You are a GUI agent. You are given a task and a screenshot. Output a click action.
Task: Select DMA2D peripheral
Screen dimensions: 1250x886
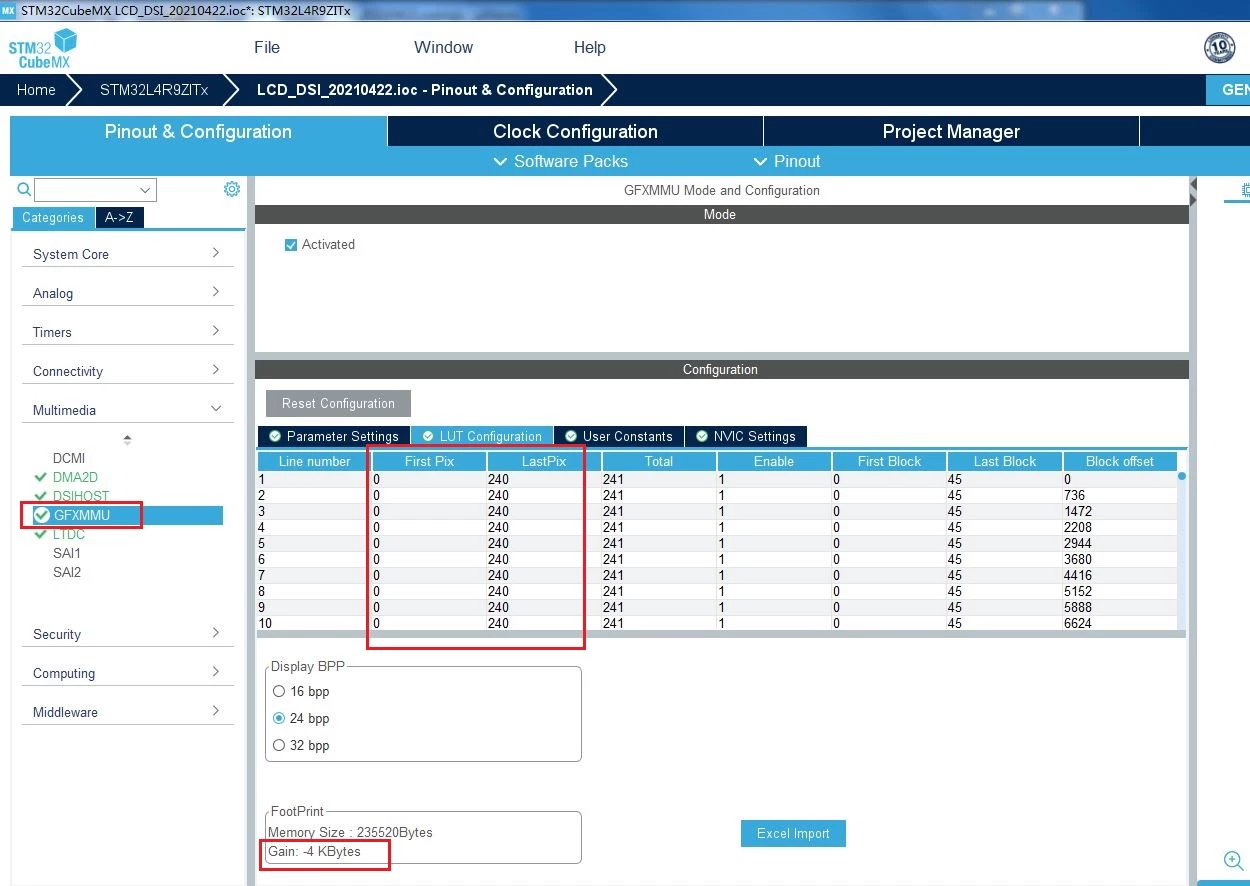click(x=75, y=477)
